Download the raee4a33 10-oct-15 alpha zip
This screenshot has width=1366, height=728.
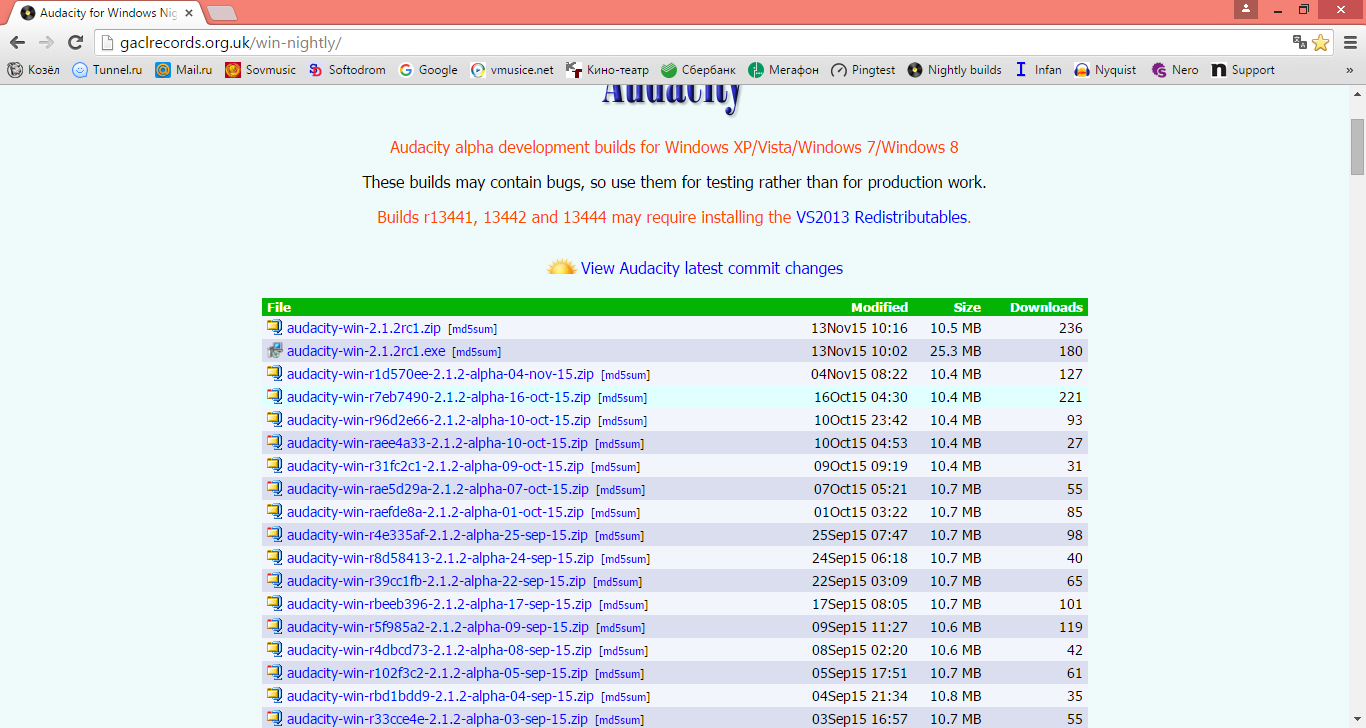click(437, 443)
